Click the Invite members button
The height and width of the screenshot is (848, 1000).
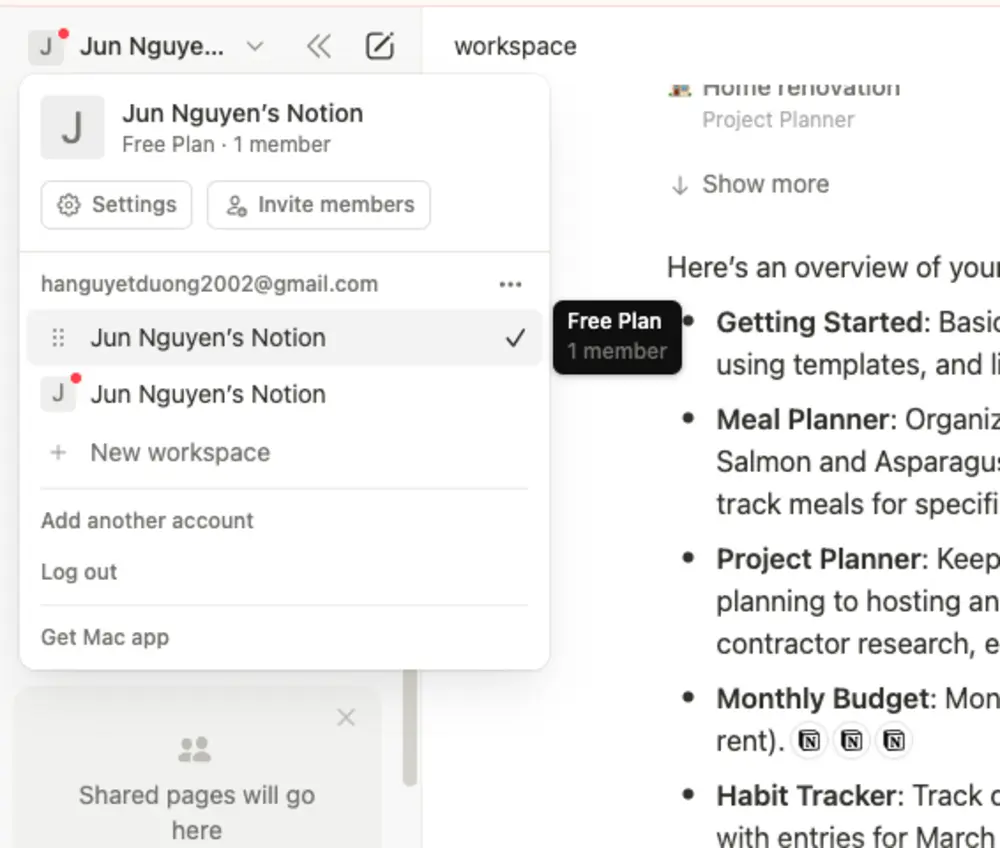319,205
